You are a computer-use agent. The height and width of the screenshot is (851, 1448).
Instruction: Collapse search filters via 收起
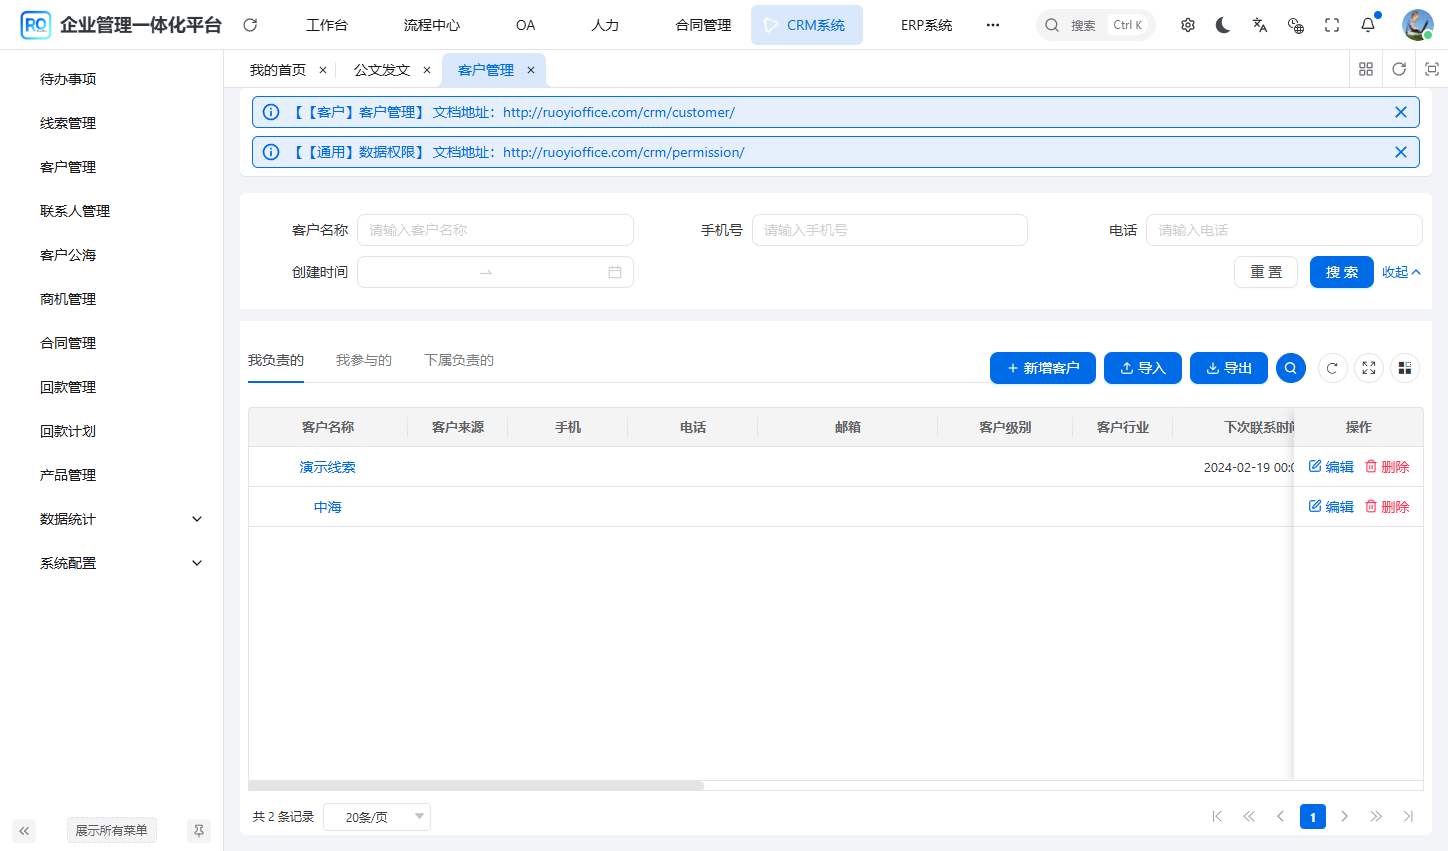pos(1401,272)
